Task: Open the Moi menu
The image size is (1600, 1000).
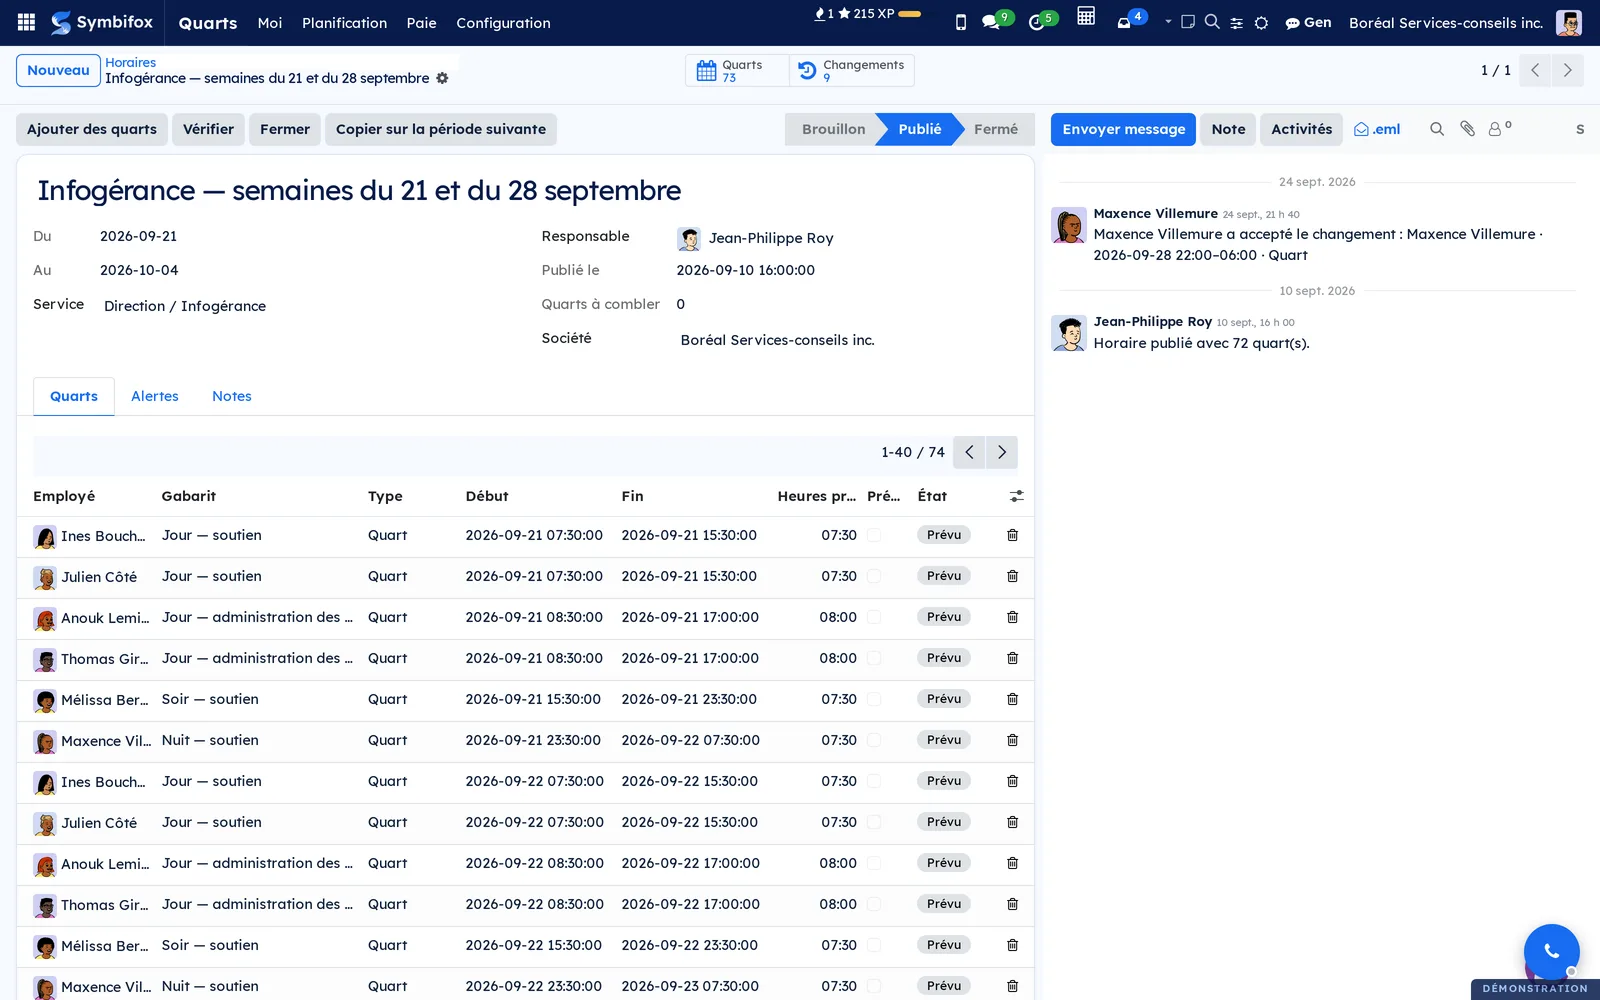Action: point(270,22)
